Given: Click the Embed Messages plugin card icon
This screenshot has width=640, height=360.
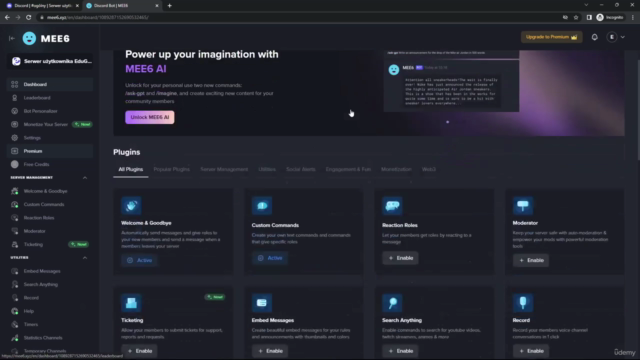Looking at the screenshot, I should pos(262,303).
